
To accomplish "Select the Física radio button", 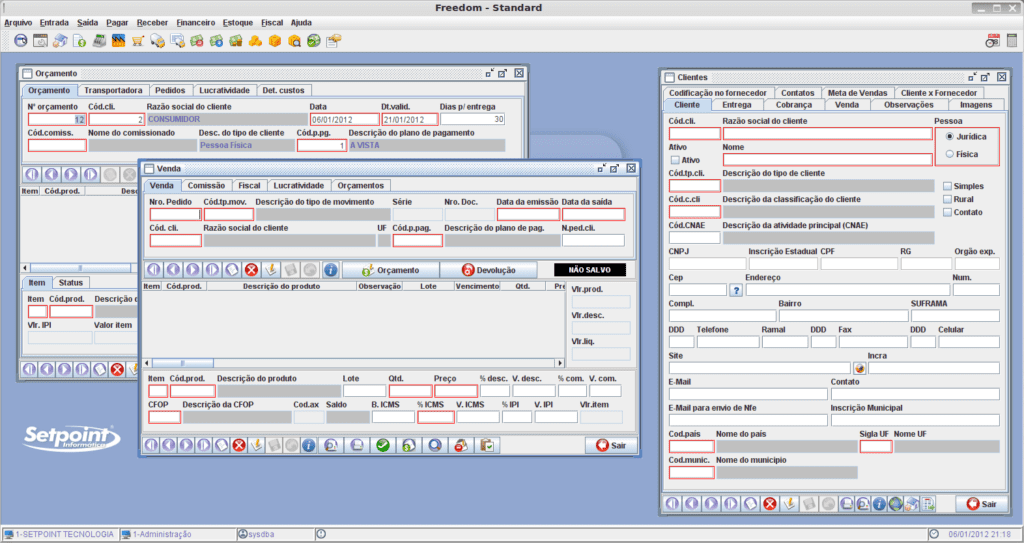I will point(949,154).
